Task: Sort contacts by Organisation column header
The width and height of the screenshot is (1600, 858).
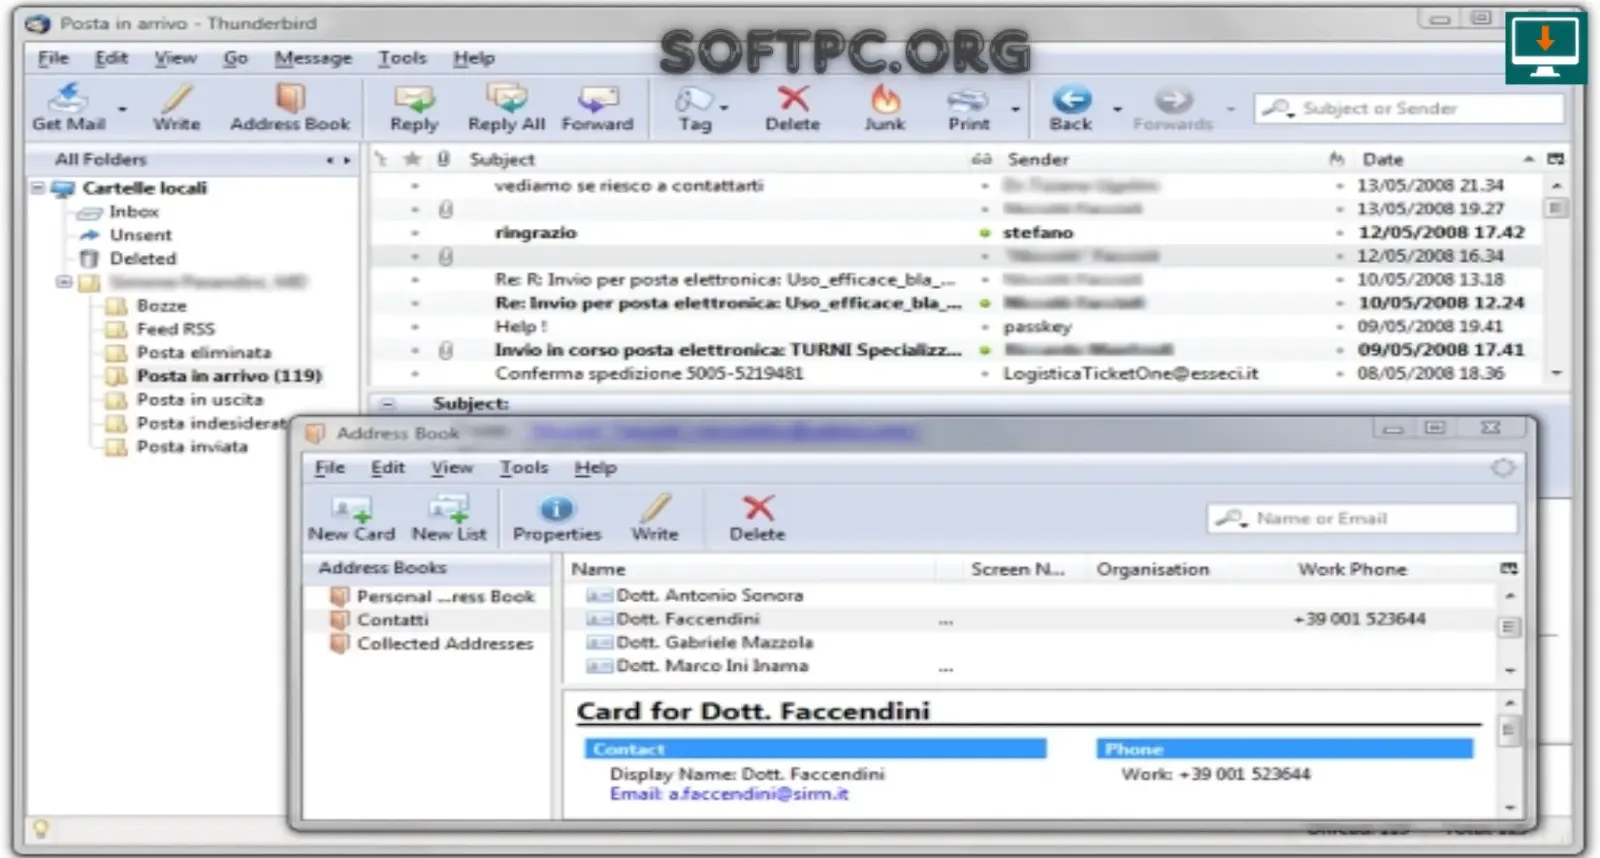Action: [x=1152, y=569]
